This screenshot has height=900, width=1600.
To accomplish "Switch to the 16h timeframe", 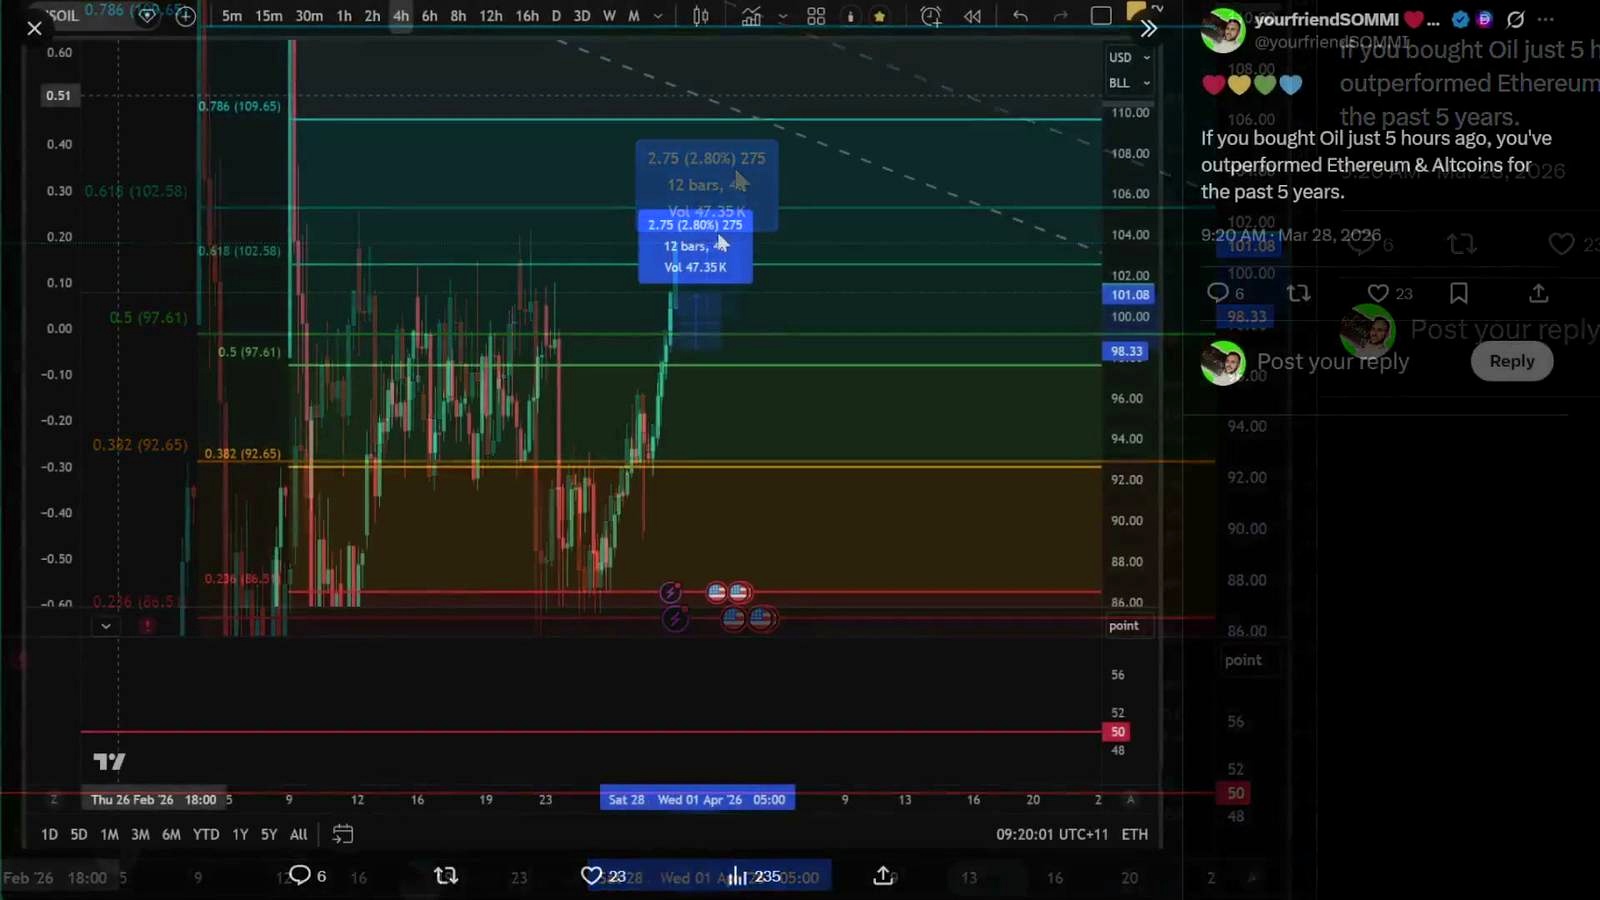I will (527, 16).
